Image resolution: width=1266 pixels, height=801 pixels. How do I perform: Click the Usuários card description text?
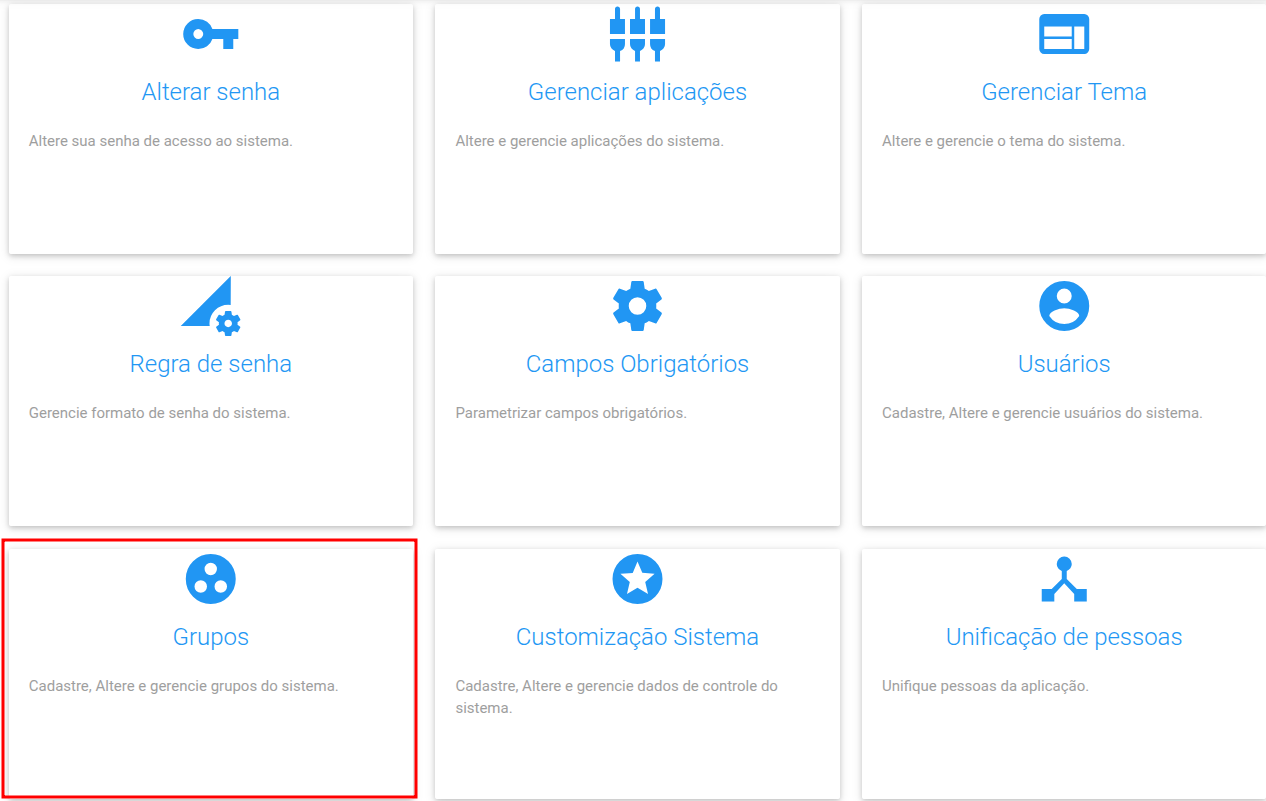[x=1064, y=411]
